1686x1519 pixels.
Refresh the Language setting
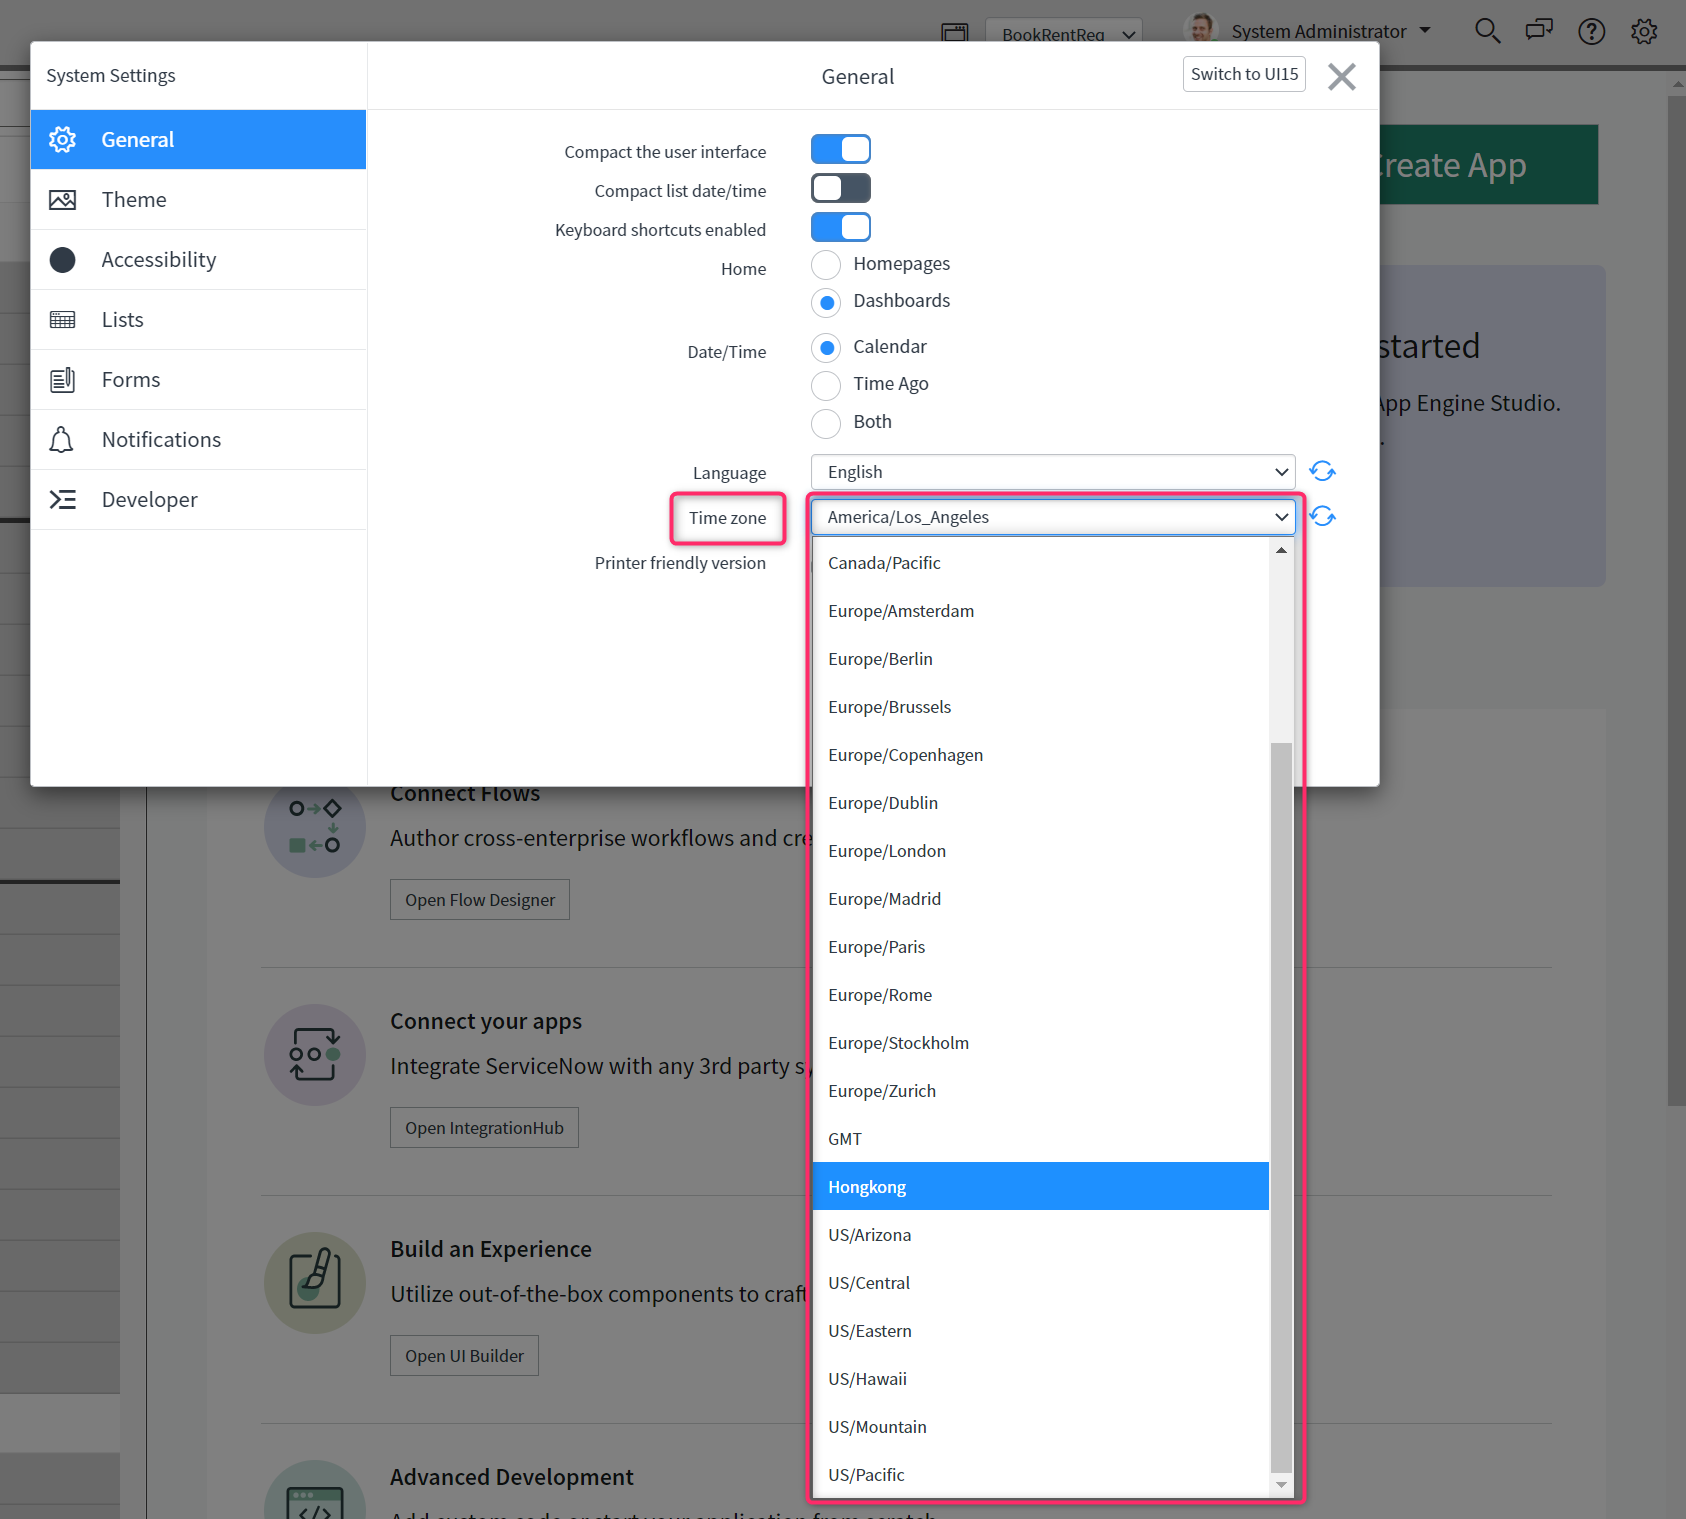[x=1322, y=470]
